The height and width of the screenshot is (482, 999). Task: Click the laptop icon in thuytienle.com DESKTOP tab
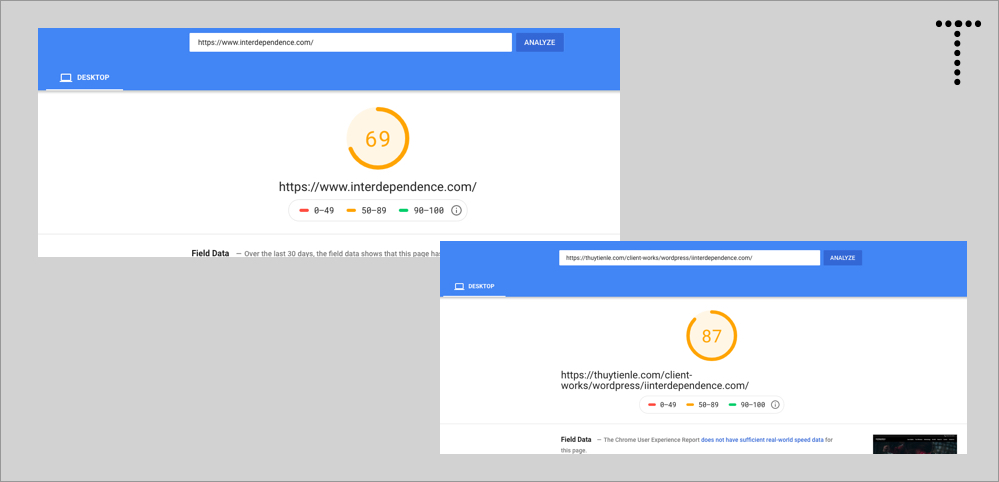tap(459, 287)
